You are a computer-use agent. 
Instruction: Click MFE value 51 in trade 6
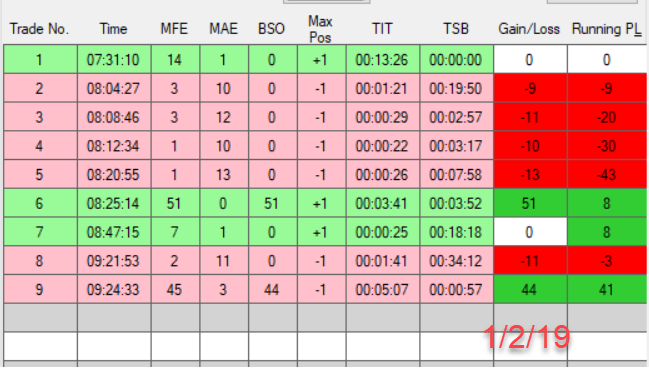(175, 203)
